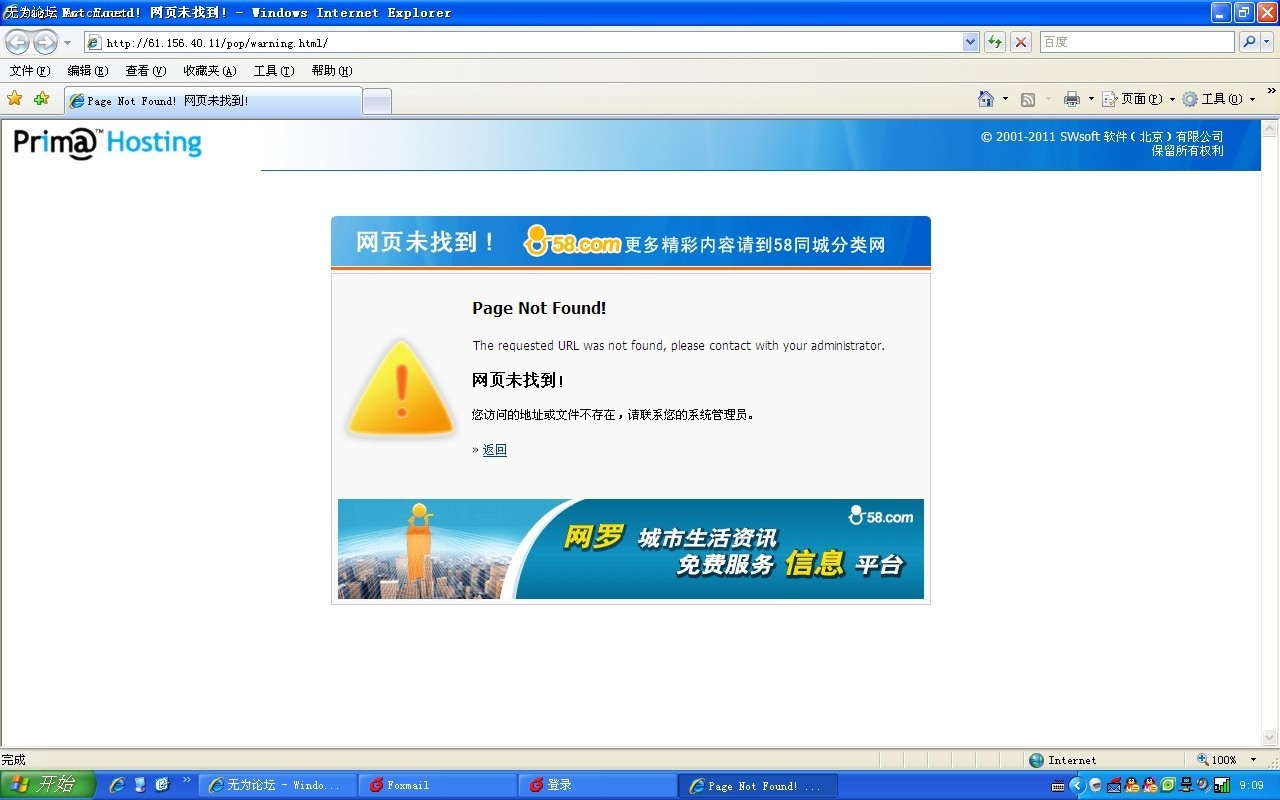Image resolution: width=1280 pixels, height=800 pixels.
Task: Click the vertical scrollbar up arrow
Action: click(x=1270, y=129)
